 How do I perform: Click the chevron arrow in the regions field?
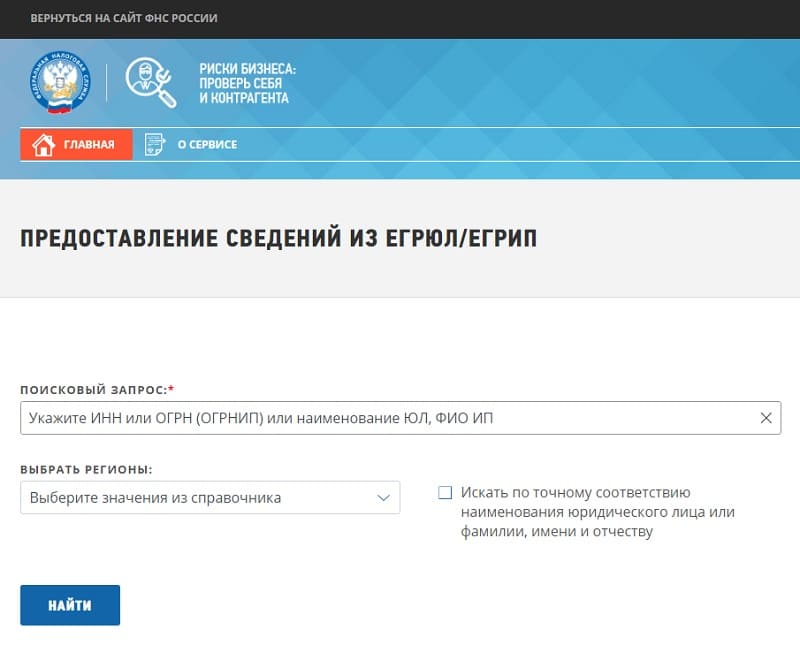(383, 498)
